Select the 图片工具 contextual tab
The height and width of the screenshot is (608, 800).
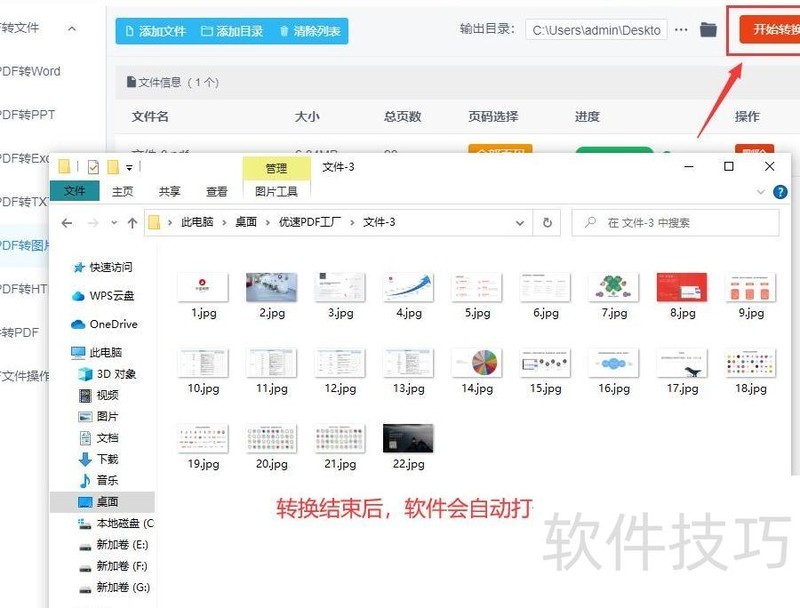[278, 191]
